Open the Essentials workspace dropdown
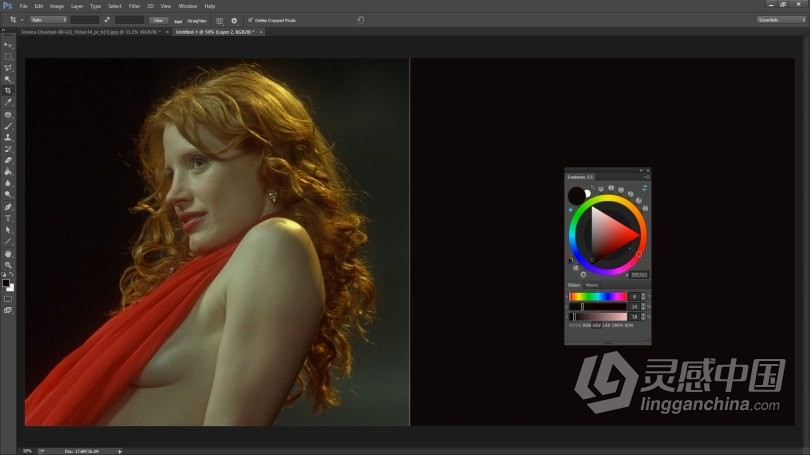Screen dimensions: 810x455 [x=781, y=20]
